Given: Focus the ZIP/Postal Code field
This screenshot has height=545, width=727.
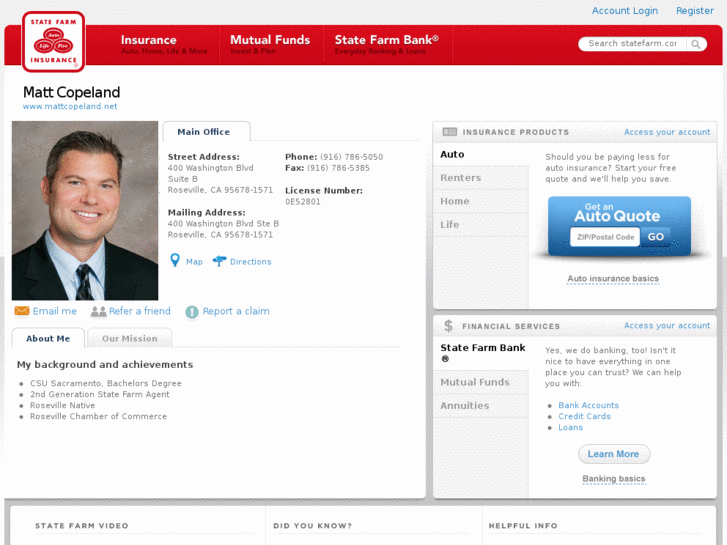Looking at the screenshot, I should [x=605, y=237].
